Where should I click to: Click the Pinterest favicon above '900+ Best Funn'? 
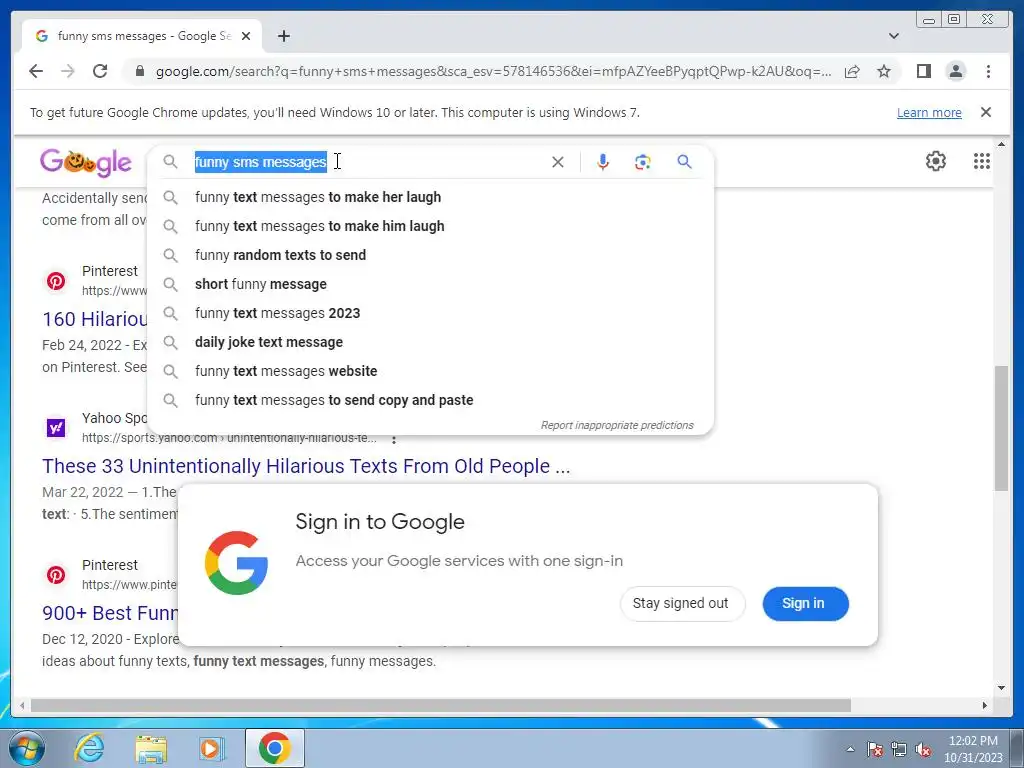(x=56, y=575)
